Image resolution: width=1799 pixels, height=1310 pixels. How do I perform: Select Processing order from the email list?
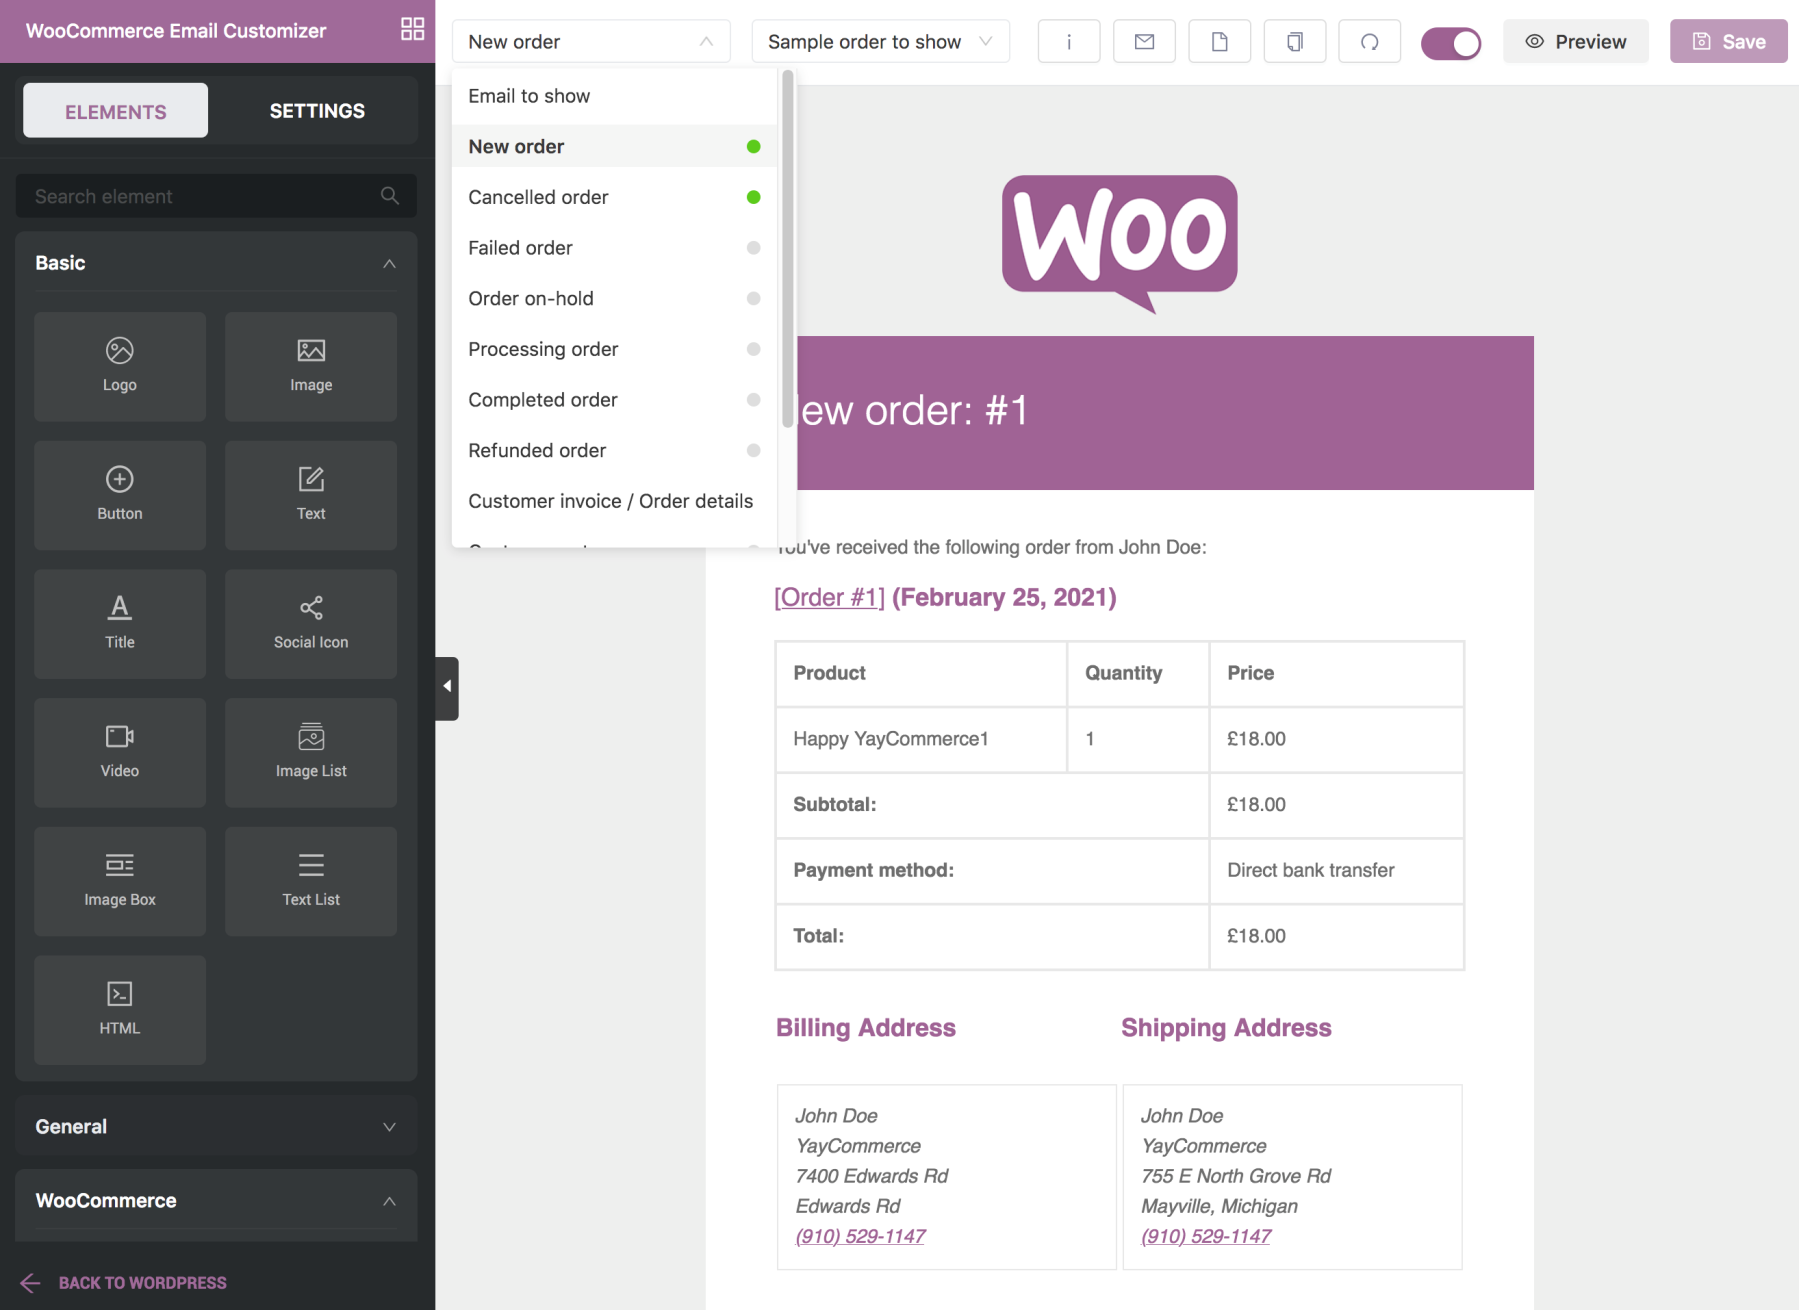click(542, 349)
